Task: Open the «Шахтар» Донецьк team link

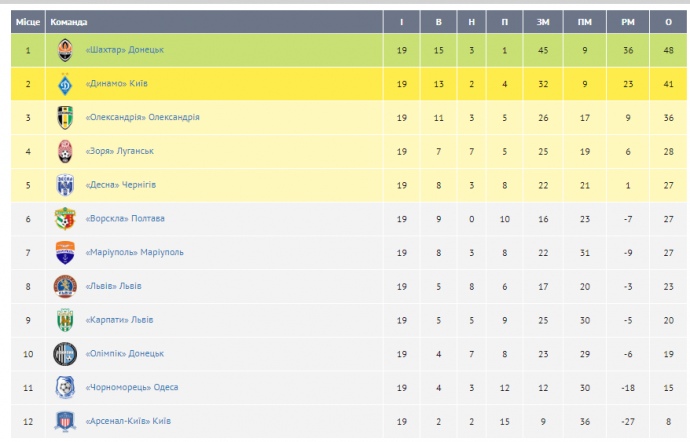Action: pyautogui.click(x=125, y=50)
